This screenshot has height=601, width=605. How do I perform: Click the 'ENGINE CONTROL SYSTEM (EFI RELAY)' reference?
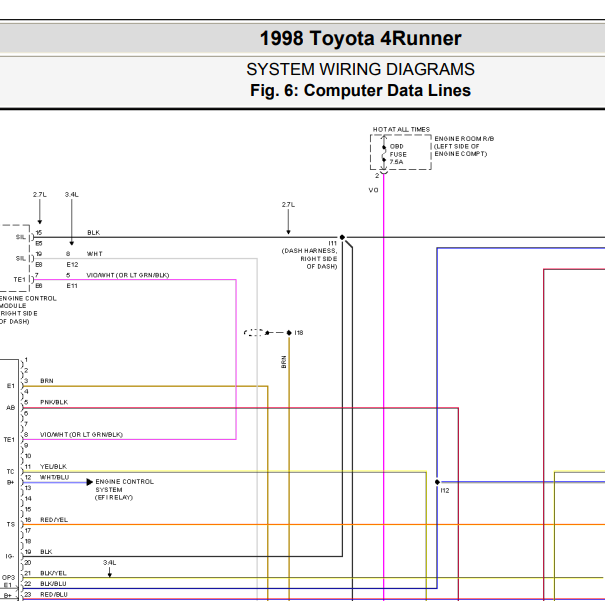coord(124,490)
